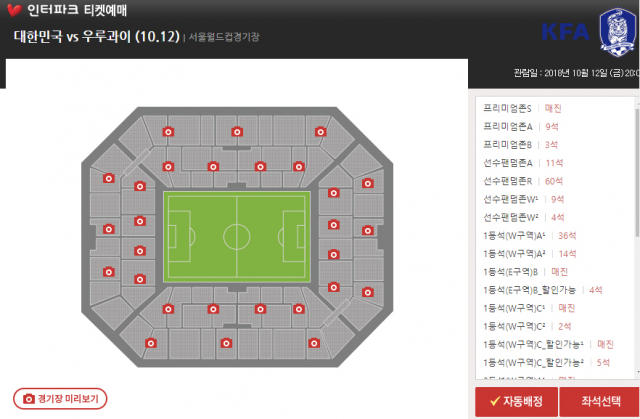
Task: Select 프리미엄존B seat grade
Action: coord(520,144)
